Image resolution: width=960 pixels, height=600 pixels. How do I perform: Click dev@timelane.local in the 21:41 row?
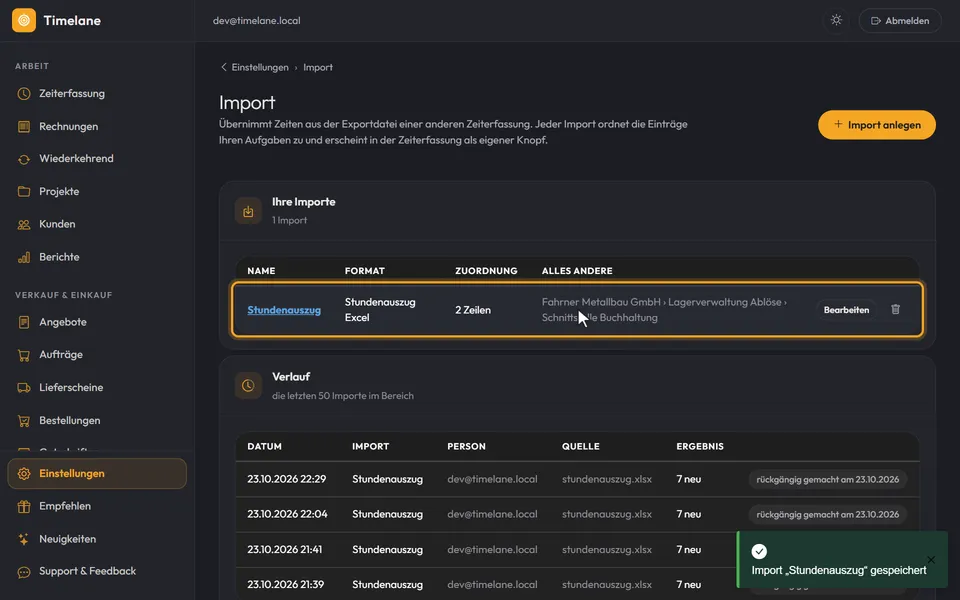[492, 549]
